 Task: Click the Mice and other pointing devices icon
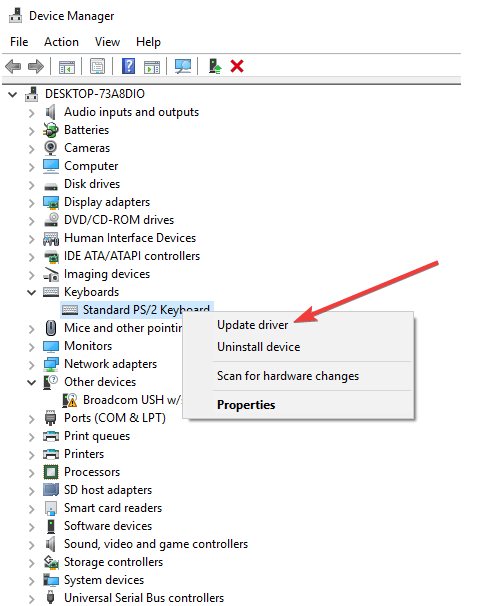[x=51, y=328]
